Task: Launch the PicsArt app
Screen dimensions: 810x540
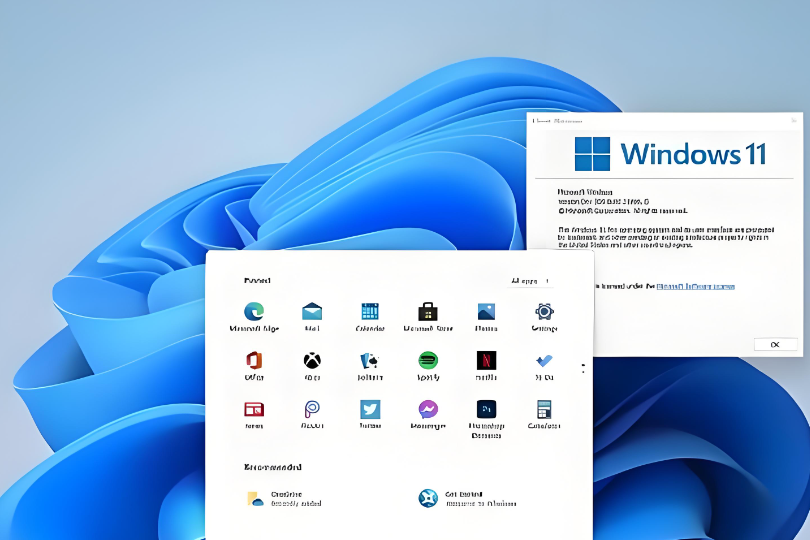Action: 312,414
